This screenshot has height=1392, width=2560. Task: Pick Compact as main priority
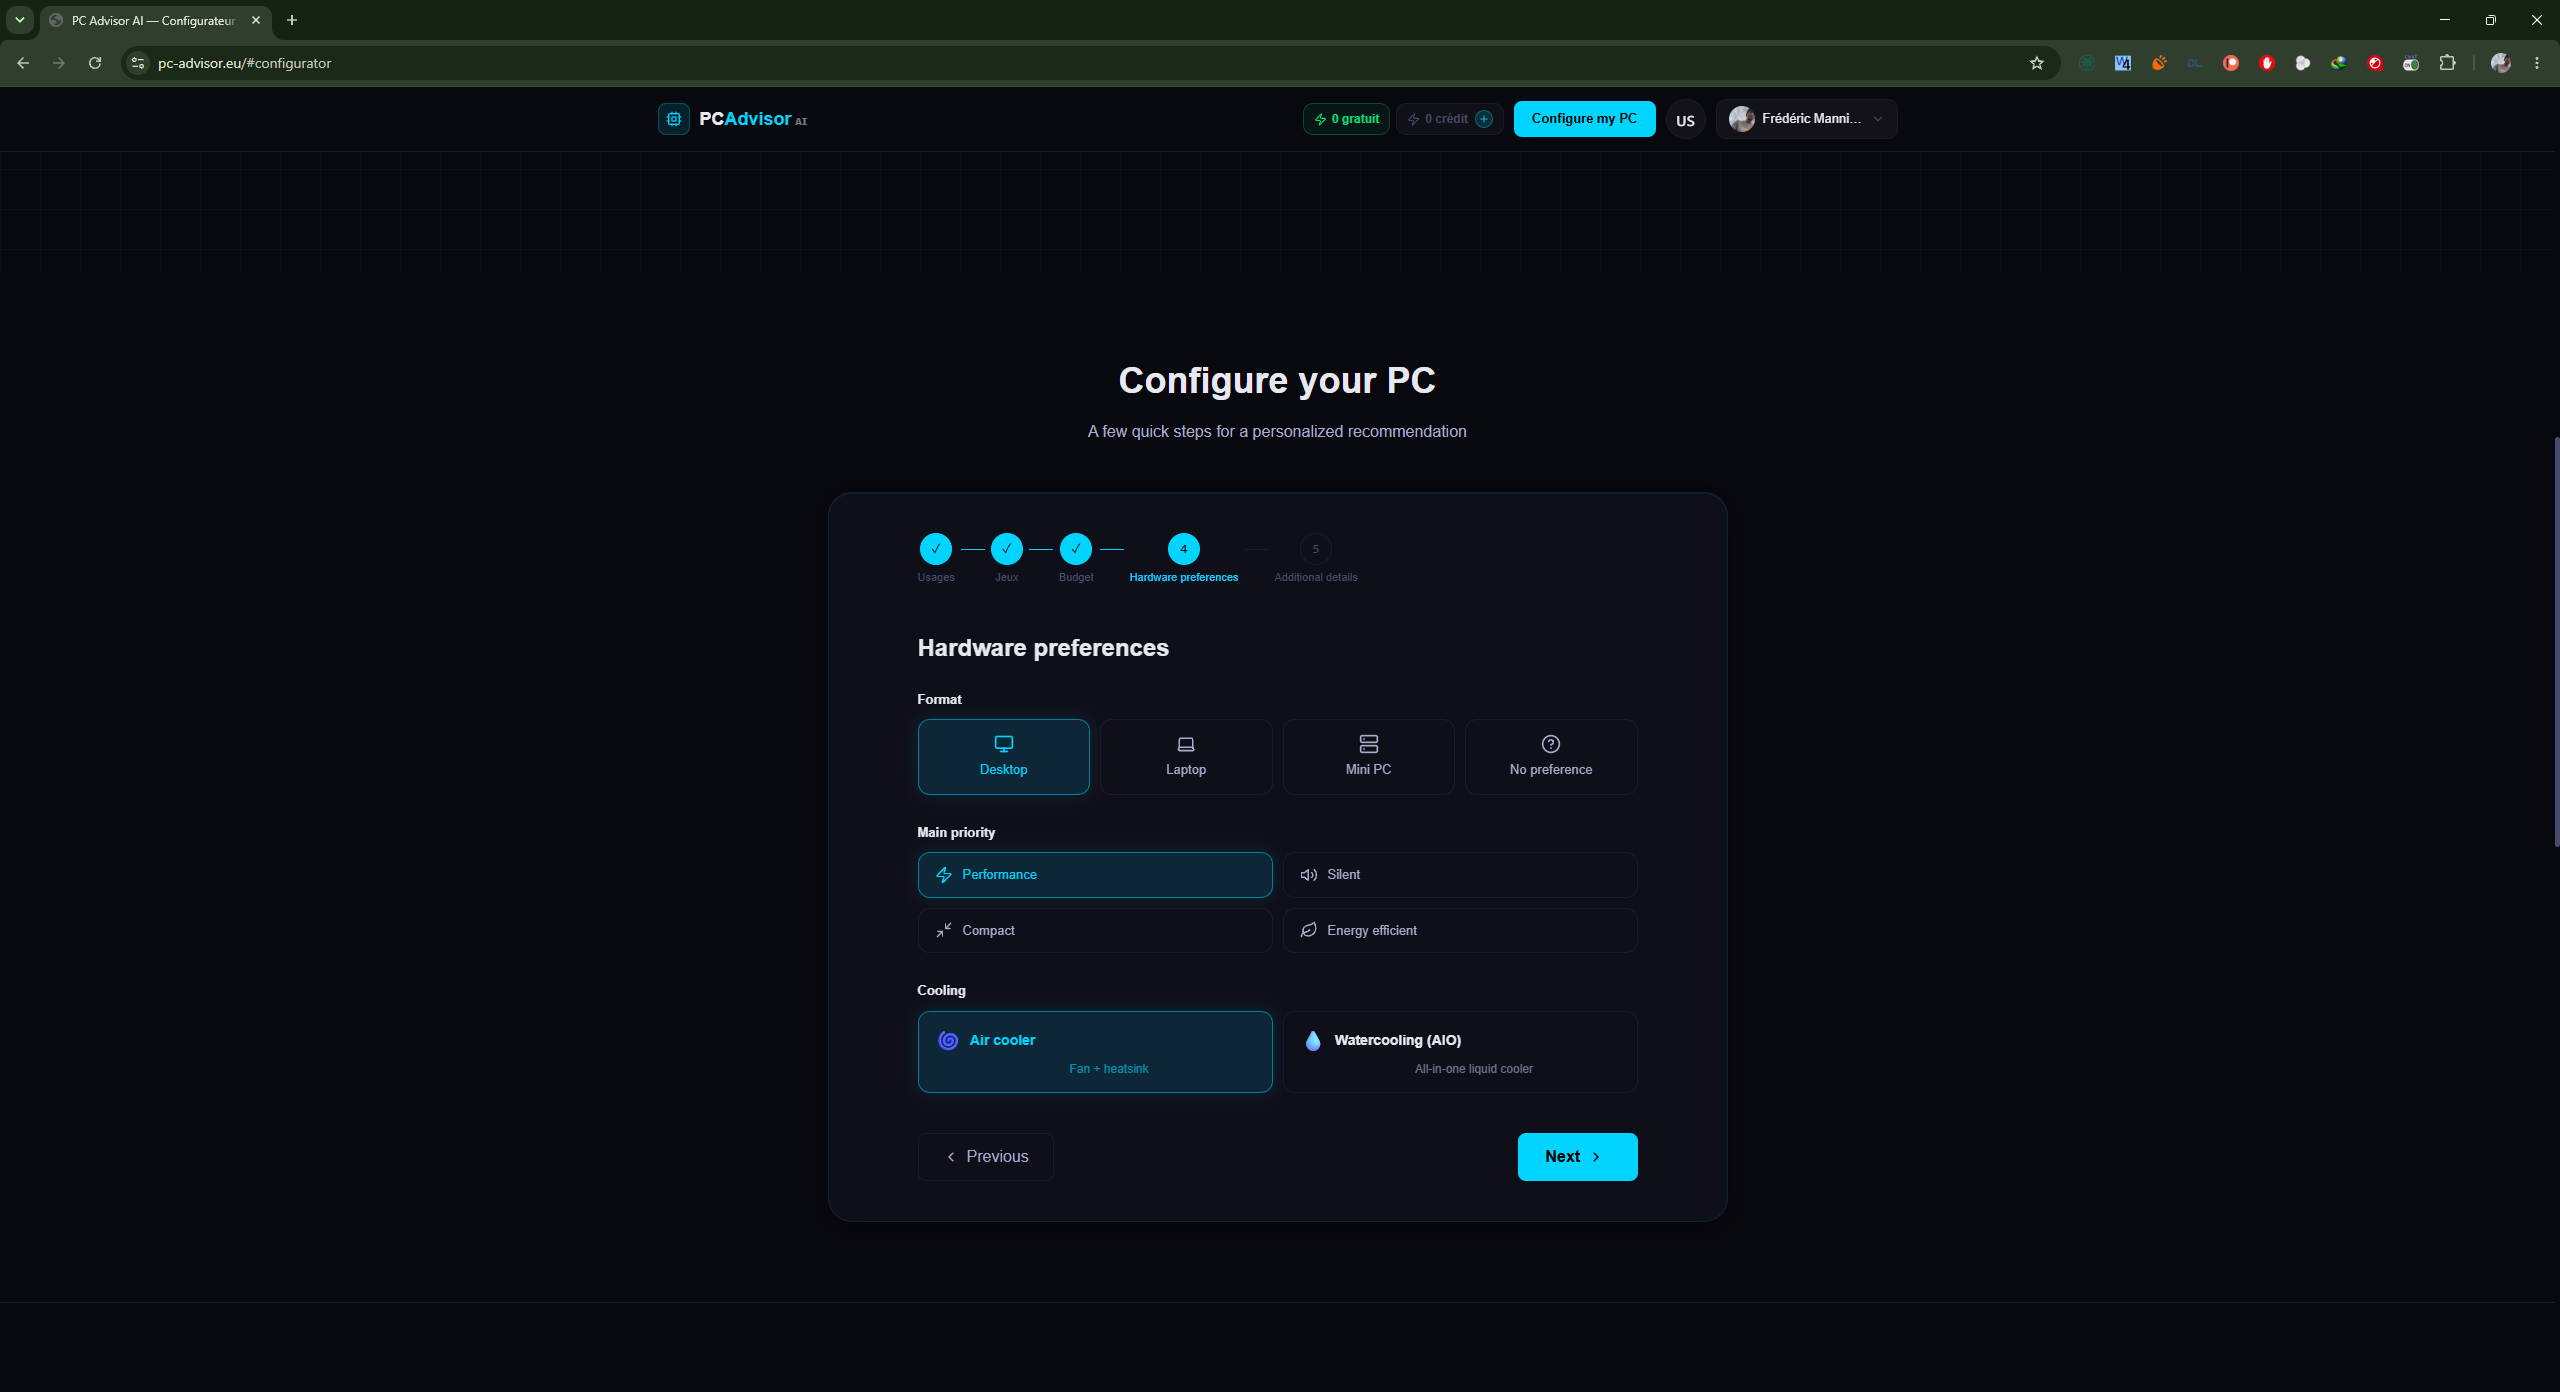click(1095, 931)
